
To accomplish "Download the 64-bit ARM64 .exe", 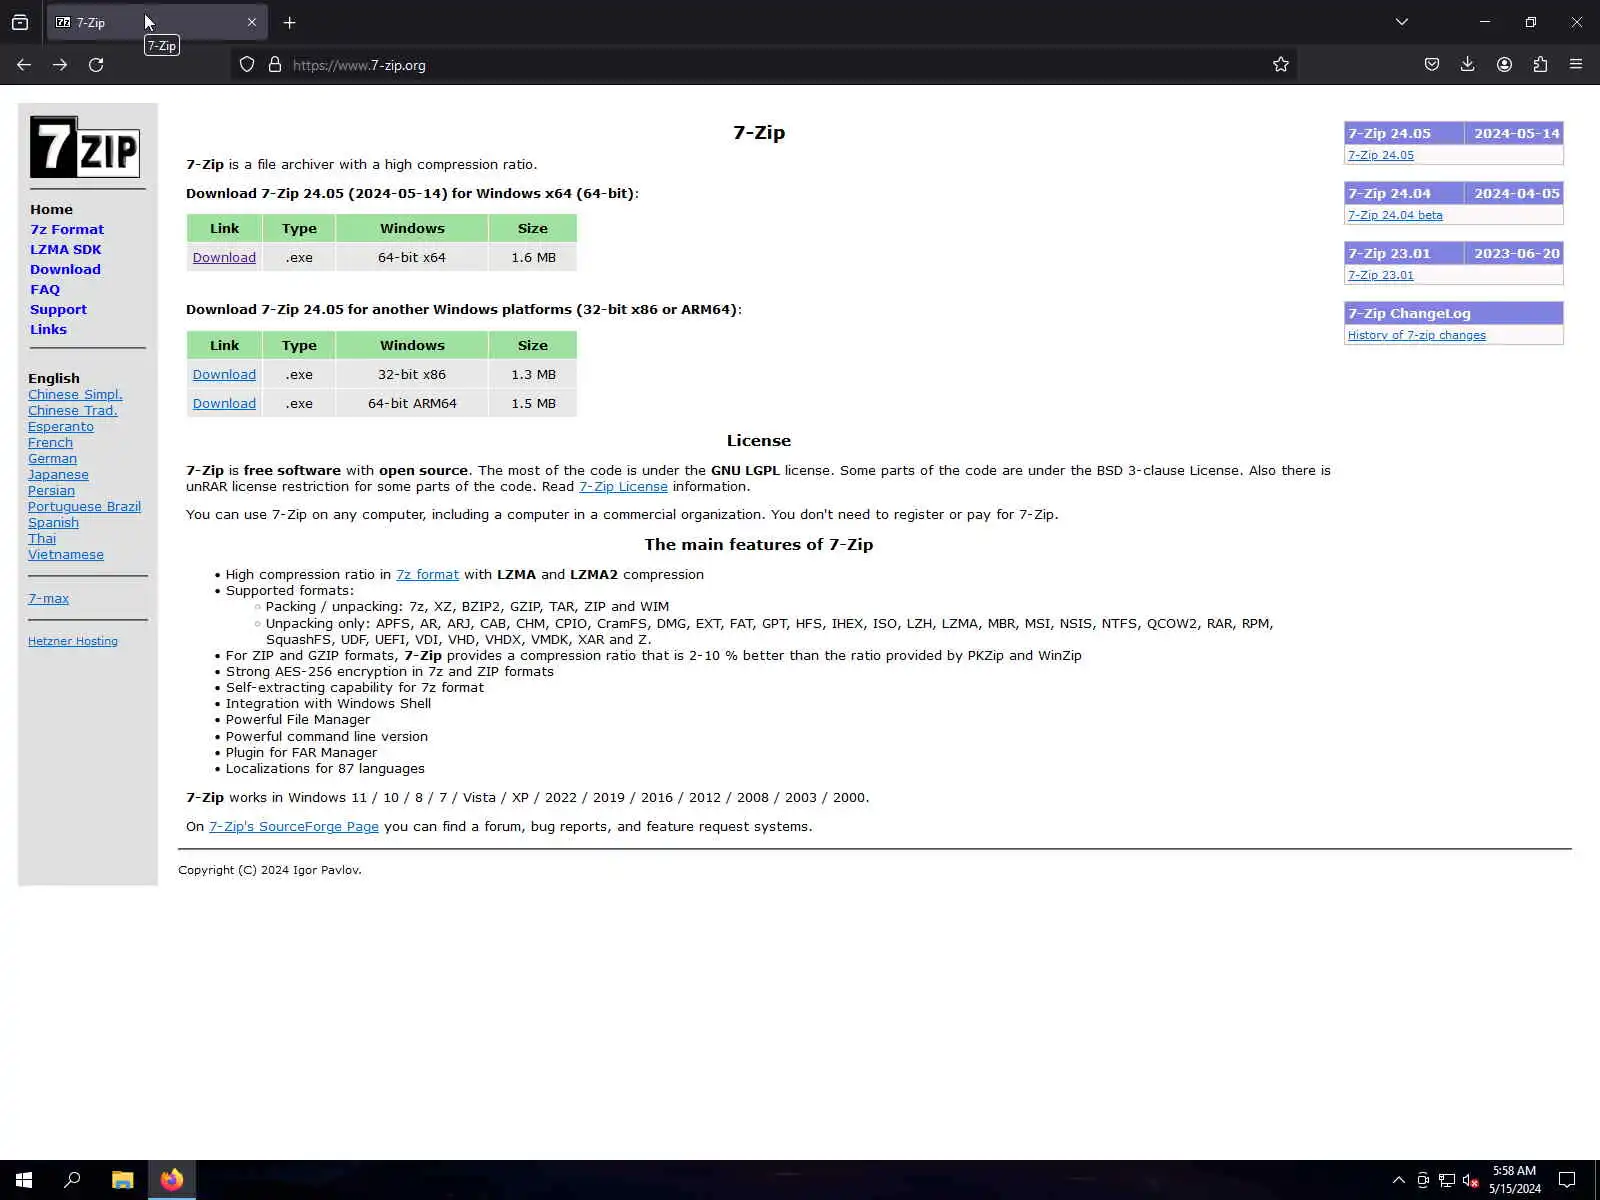I will 224,403.
